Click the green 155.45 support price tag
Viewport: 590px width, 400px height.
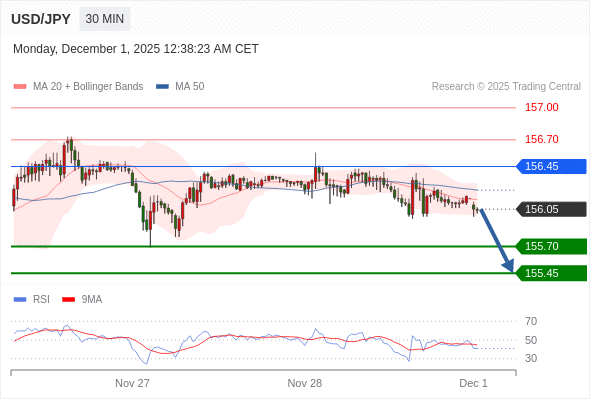pyautogui.click(x=551, y=273)
